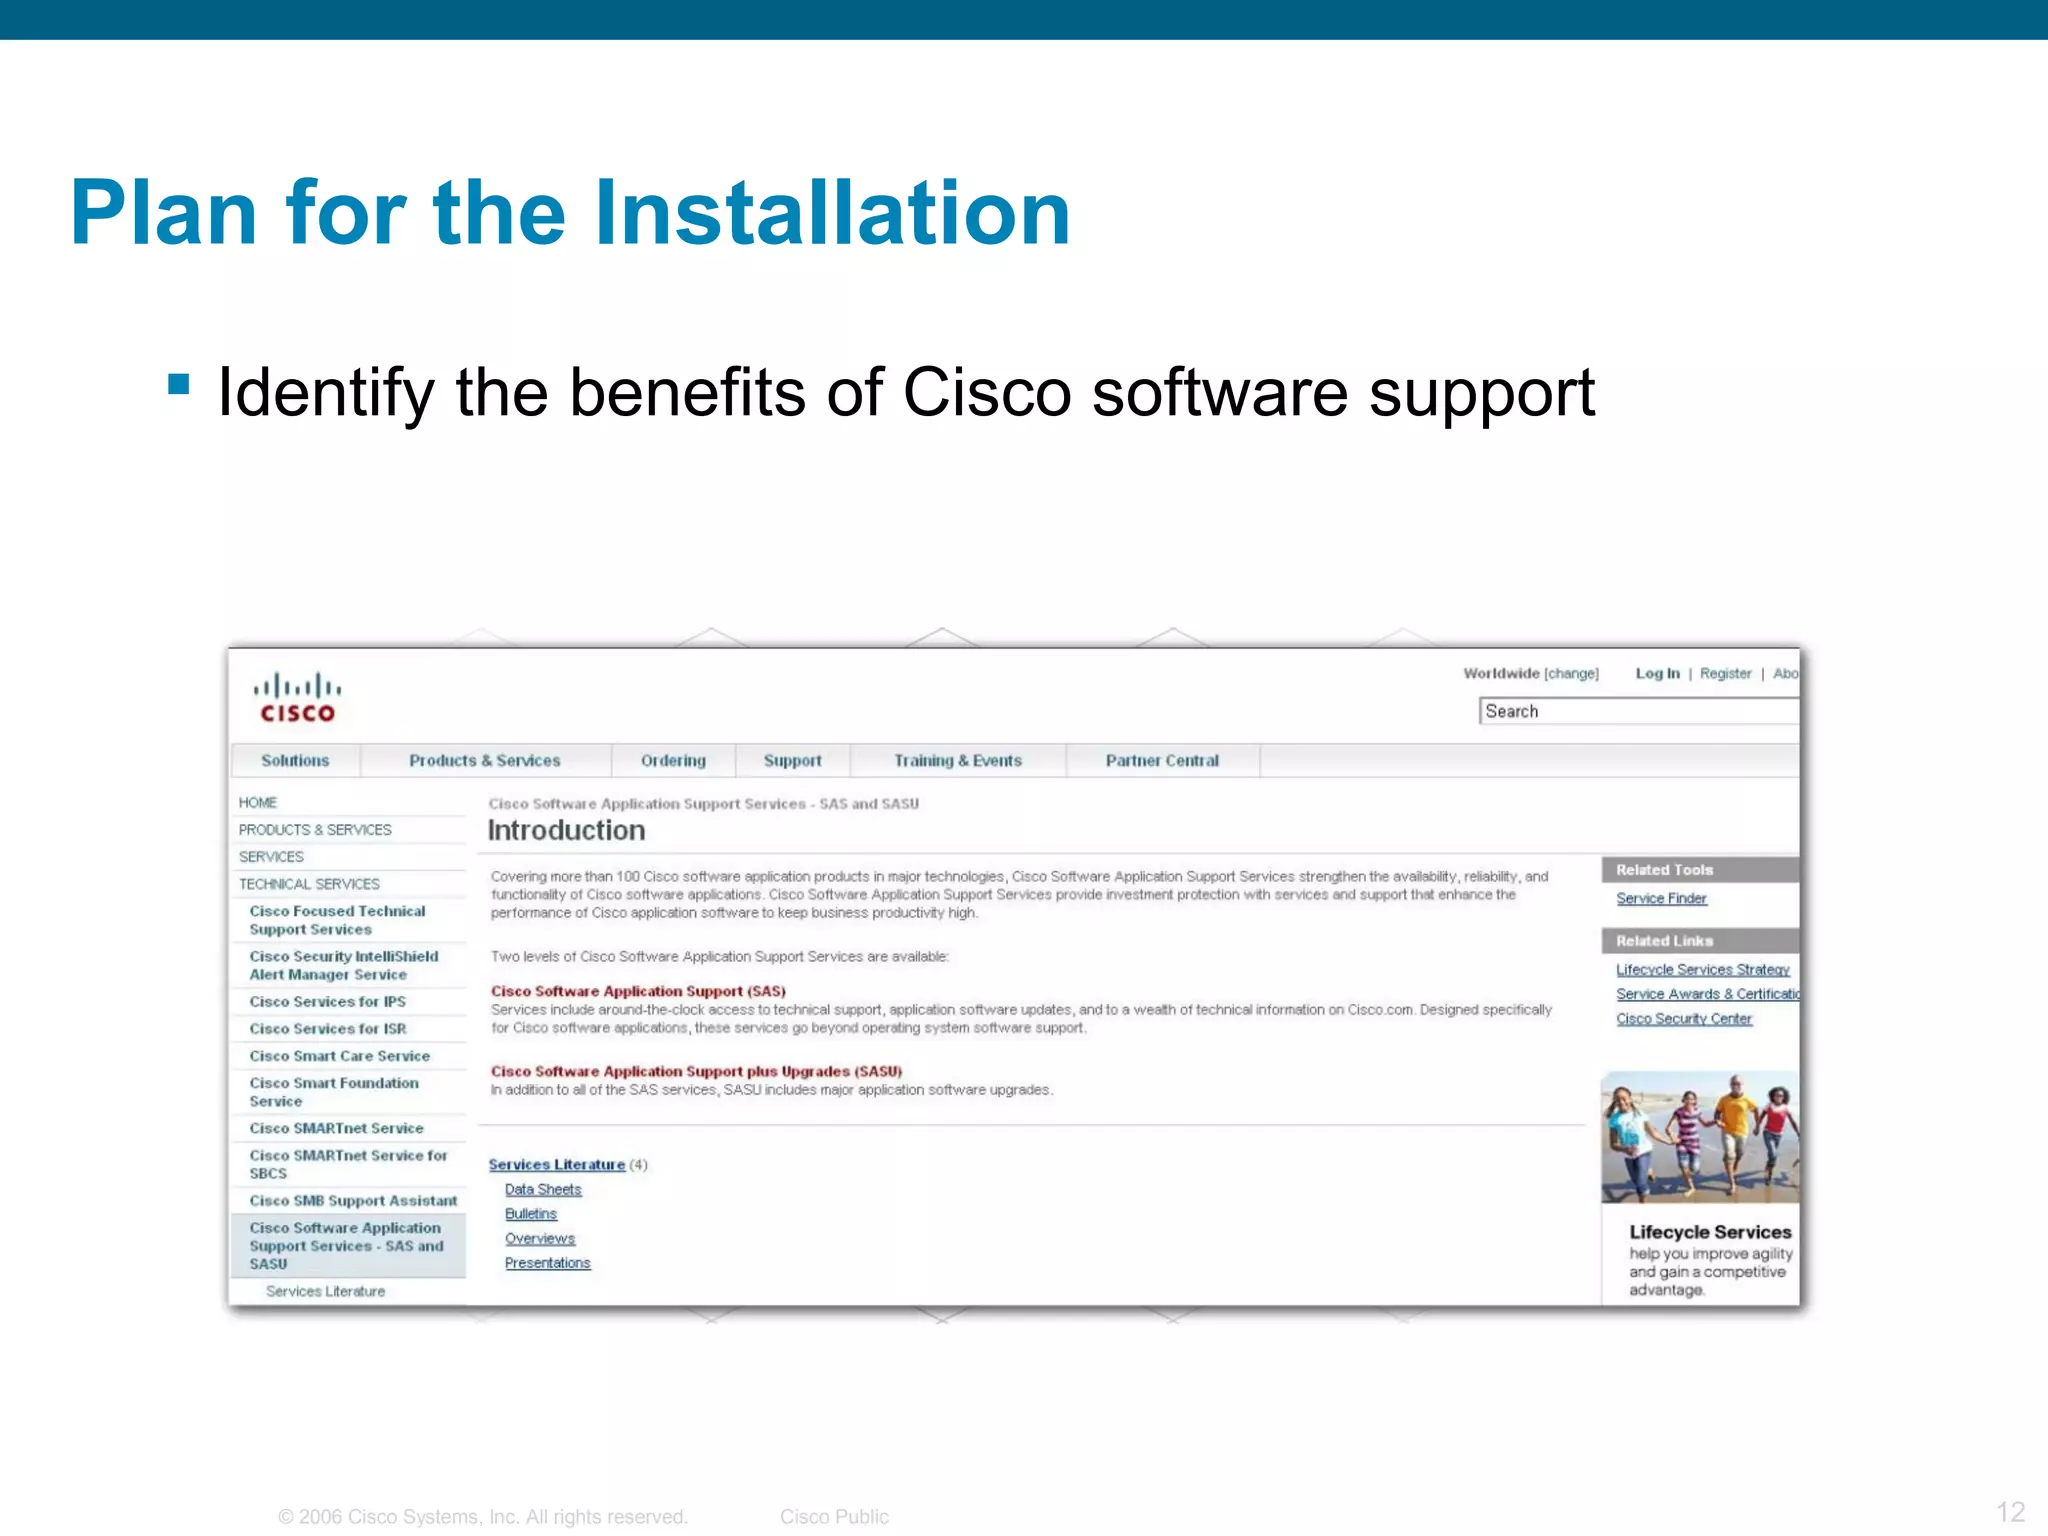The width and height of the screenshot is (2048, 1536).
Task: Click the Related Tools panel header
Action: 1700,870
